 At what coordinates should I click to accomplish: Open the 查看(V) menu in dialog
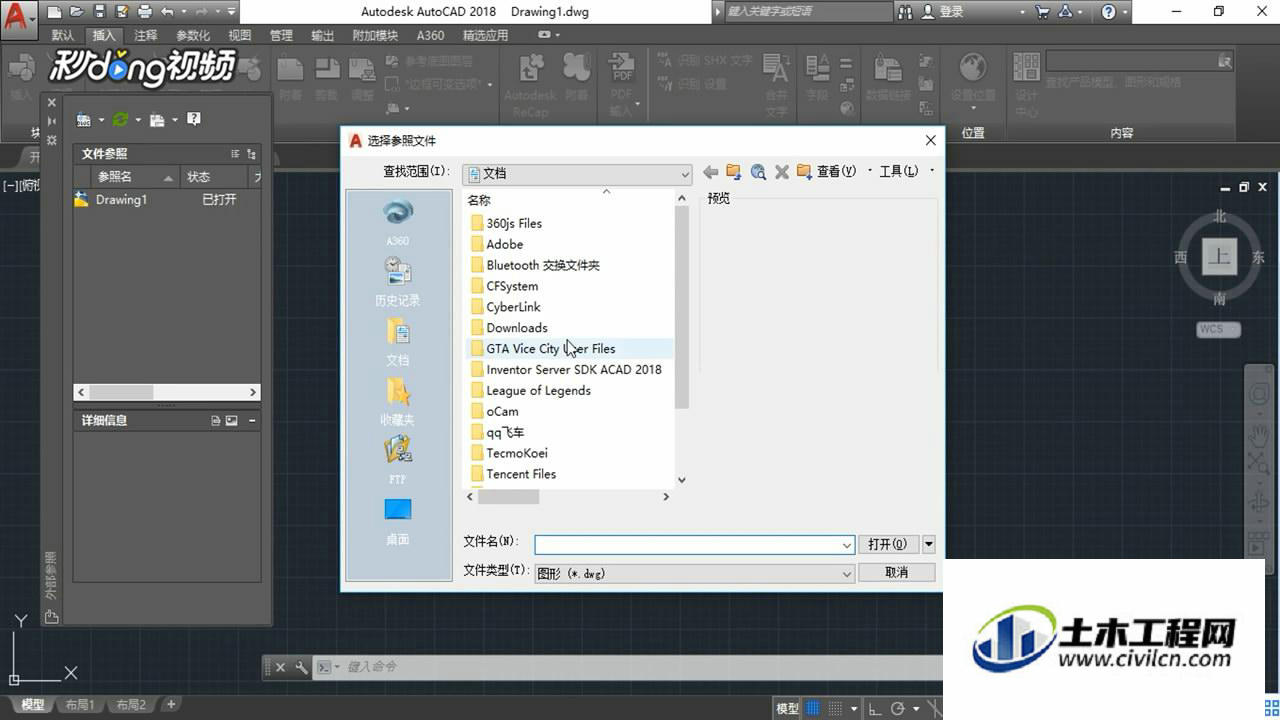(x=836, y=172)
